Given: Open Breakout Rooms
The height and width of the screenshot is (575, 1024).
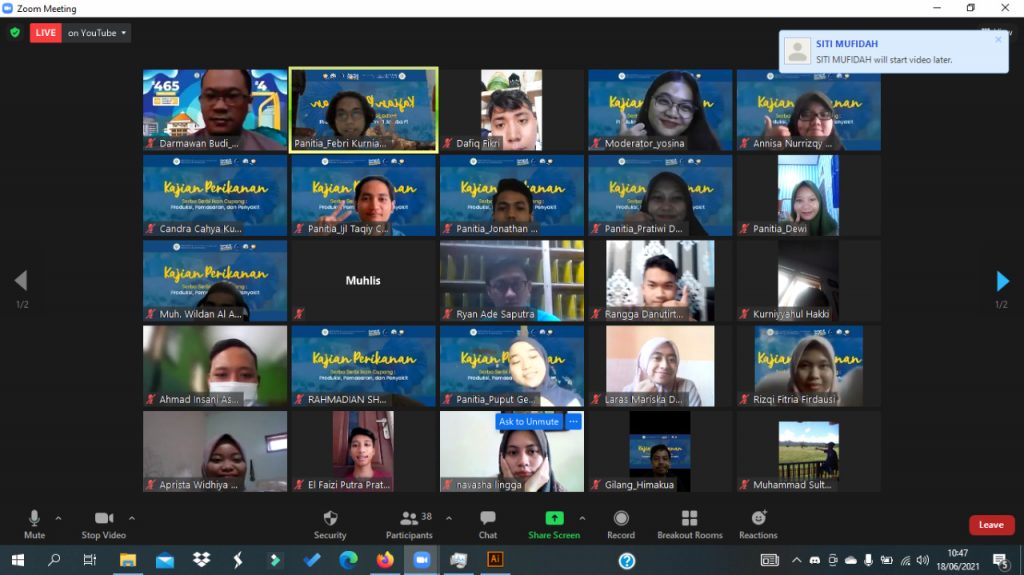Looking at the screenshot, I should [689, 524].
